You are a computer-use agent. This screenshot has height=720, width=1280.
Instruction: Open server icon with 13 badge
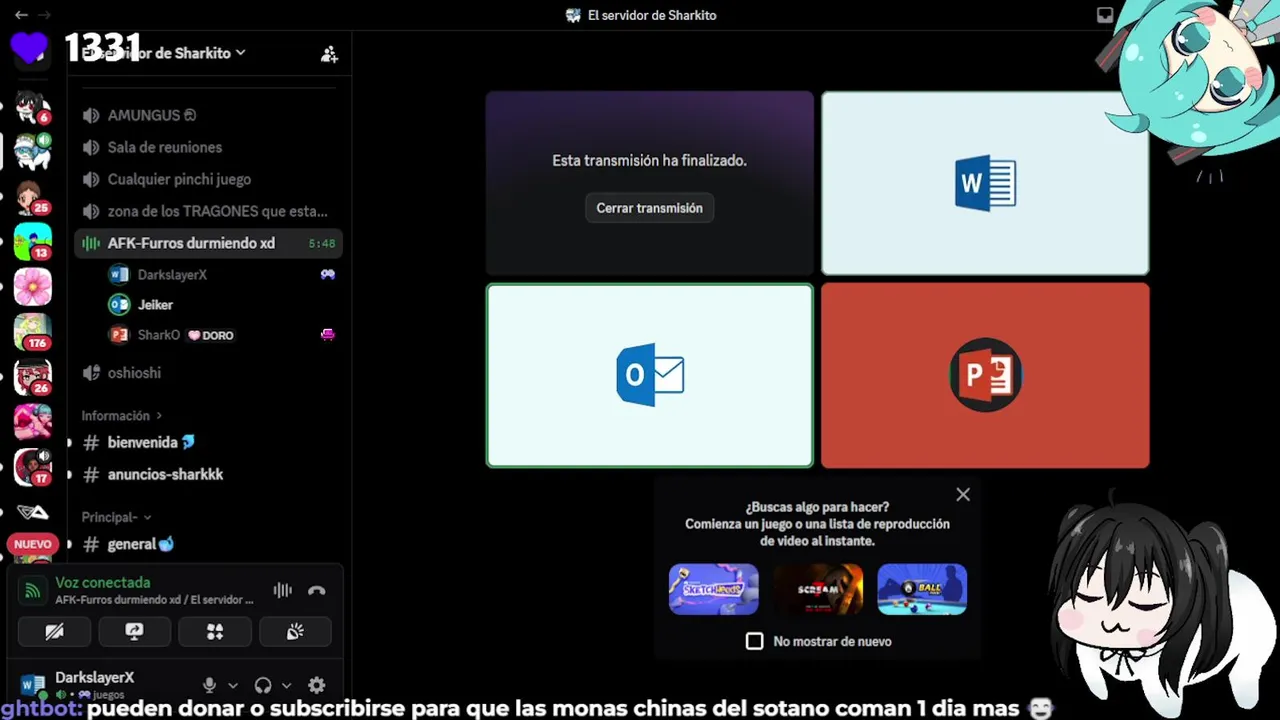[x=32, y=242]
